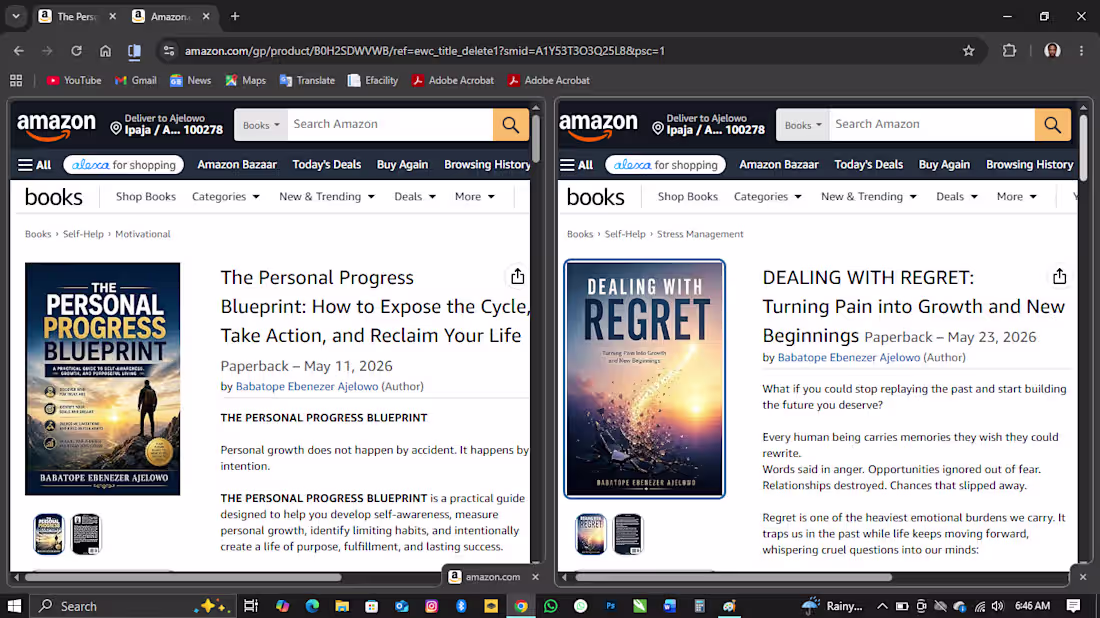
Task: Click the Amazon logo in the right pane
Action: (x=598, y=127)
